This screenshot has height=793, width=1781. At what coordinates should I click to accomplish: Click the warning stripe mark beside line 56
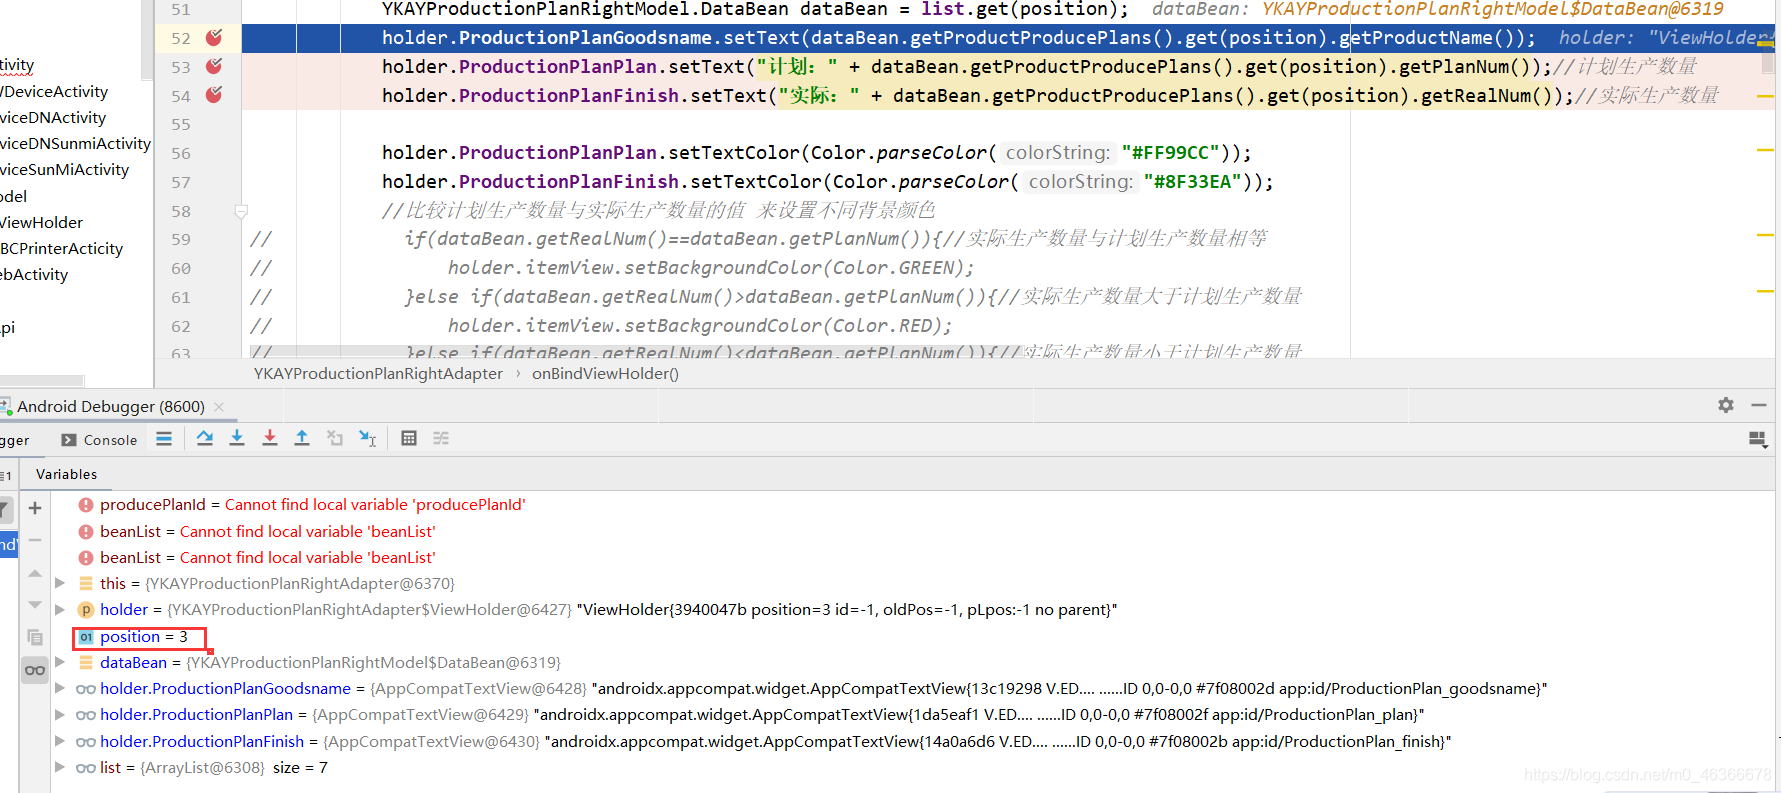pyautogui.click(x=1765, y=150)
